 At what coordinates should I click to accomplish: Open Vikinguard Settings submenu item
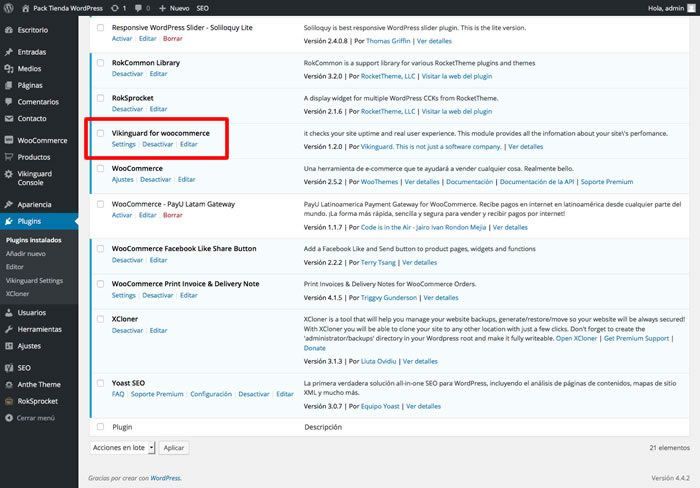pyautogui.click(x=34, y=280)
